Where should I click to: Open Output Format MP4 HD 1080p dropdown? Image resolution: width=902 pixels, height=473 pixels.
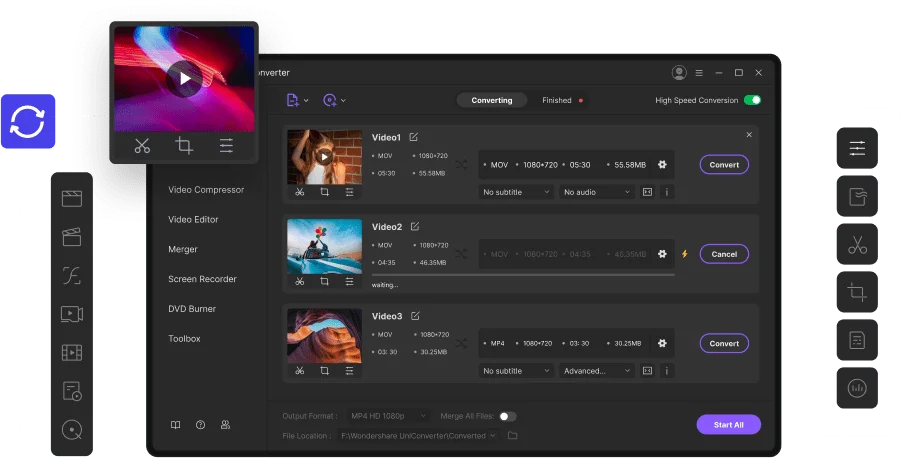point(388,416)
